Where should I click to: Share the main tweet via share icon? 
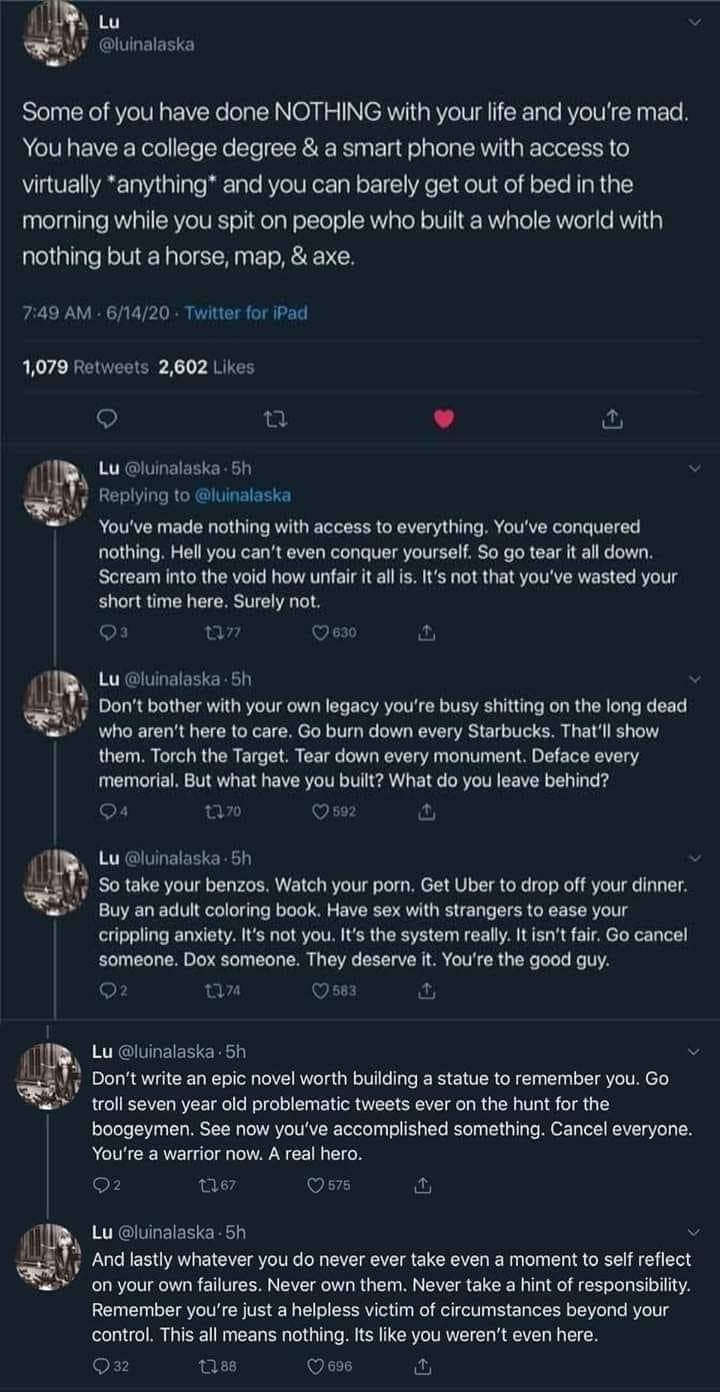[610, 421]
